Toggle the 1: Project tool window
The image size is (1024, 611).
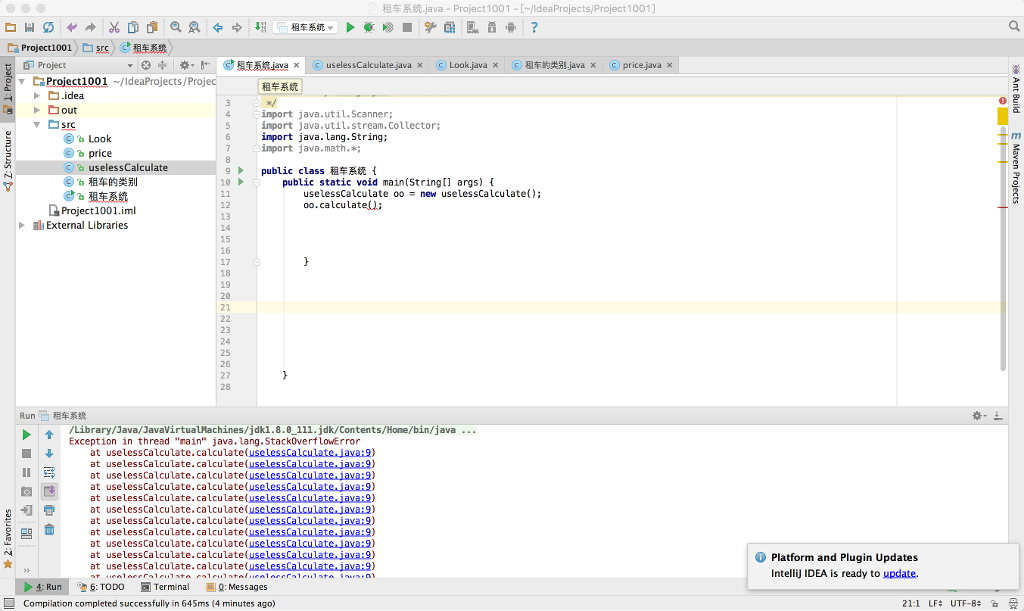coord(7,88)
